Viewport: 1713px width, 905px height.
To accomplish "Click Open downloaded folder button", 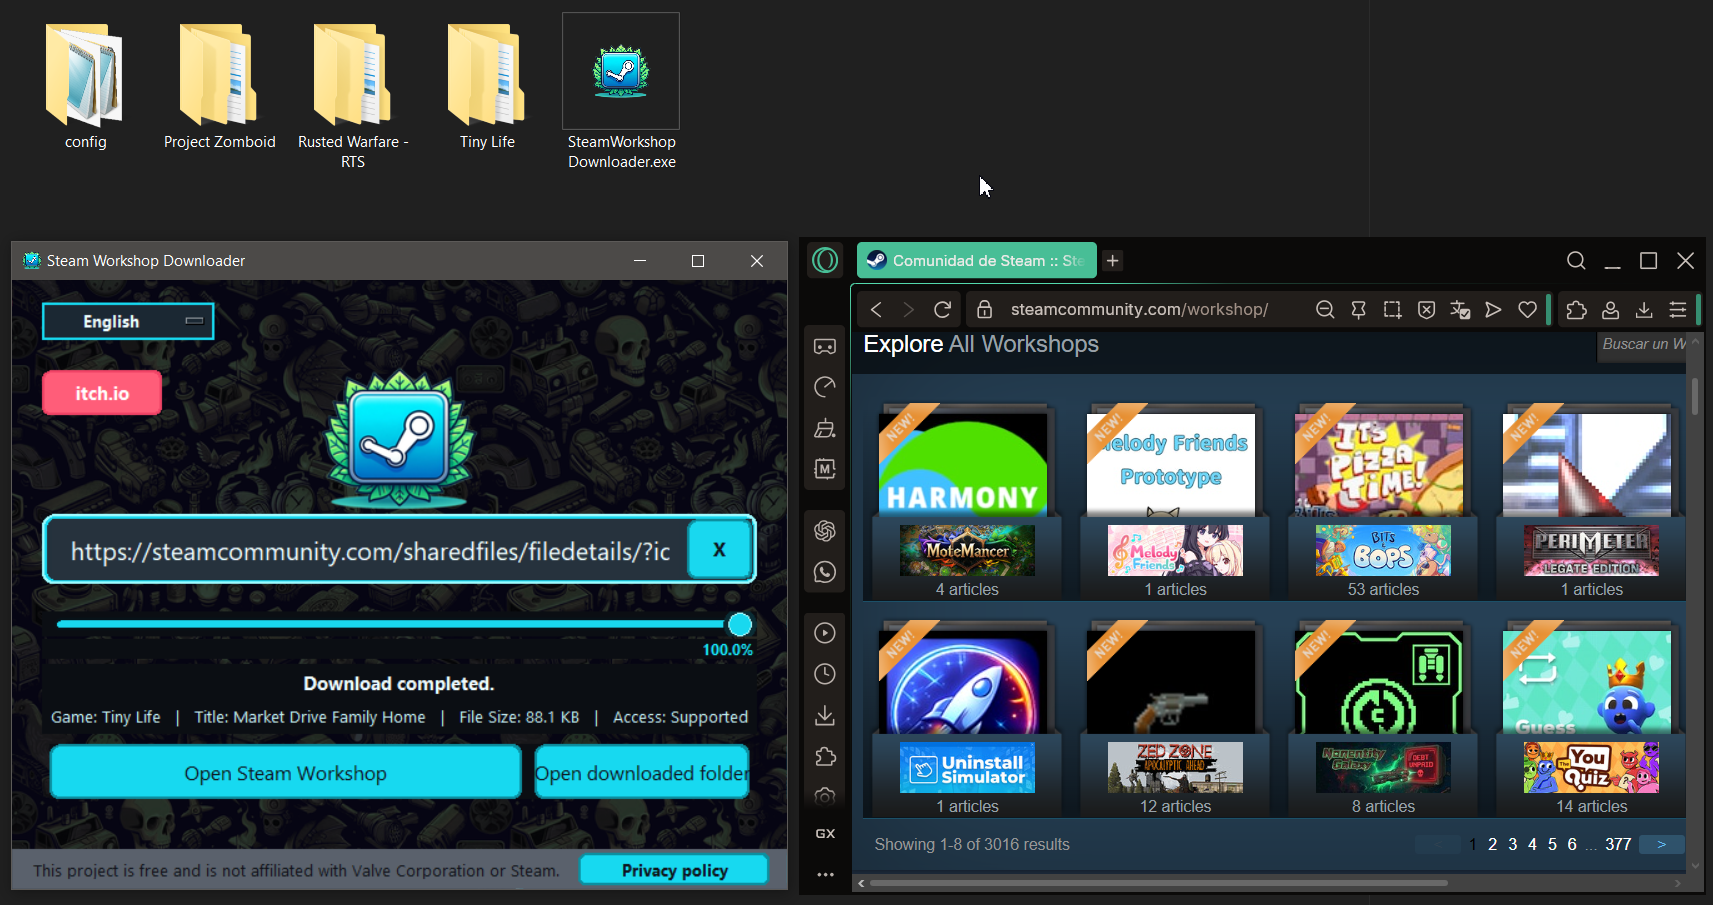I will coord(642,773).
